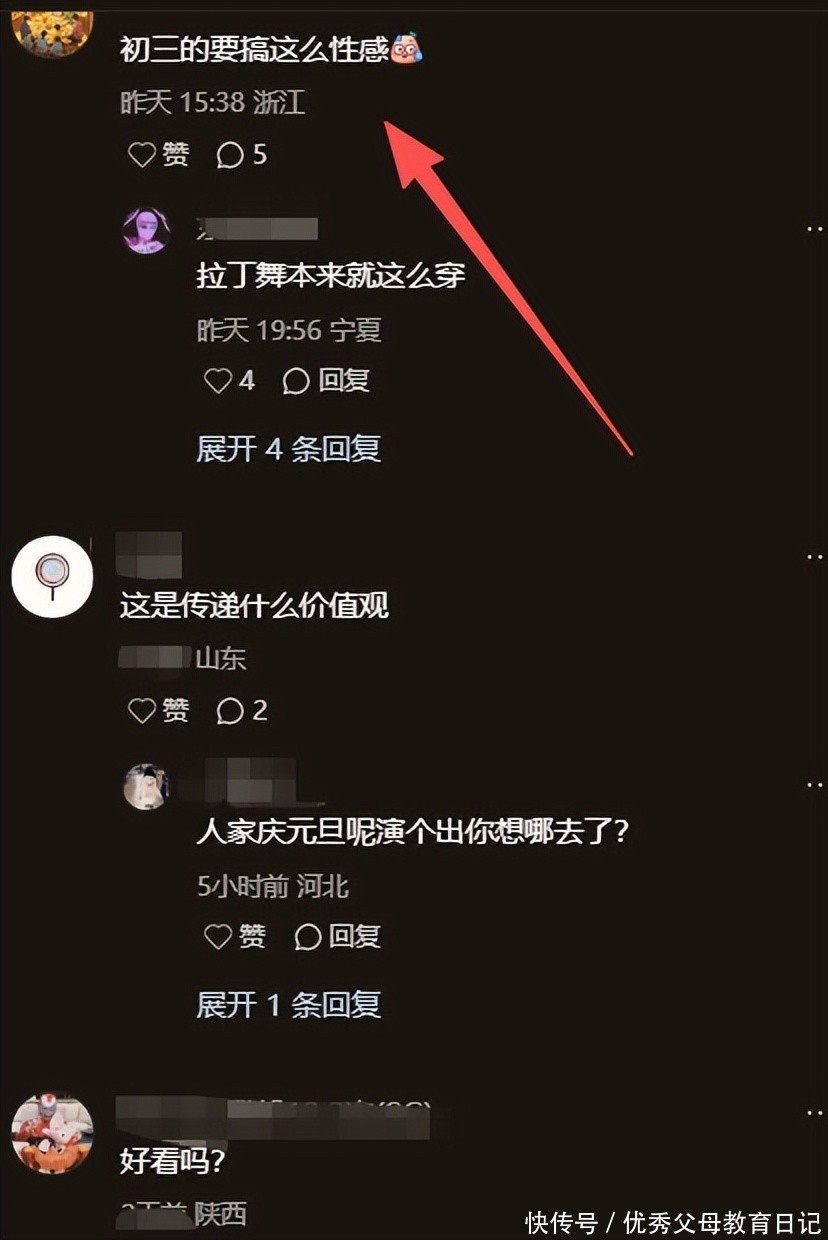Click 回复 under the 宁夏 reply
The height and width of the screenshot is (1240, 828).
click(326, 381)
